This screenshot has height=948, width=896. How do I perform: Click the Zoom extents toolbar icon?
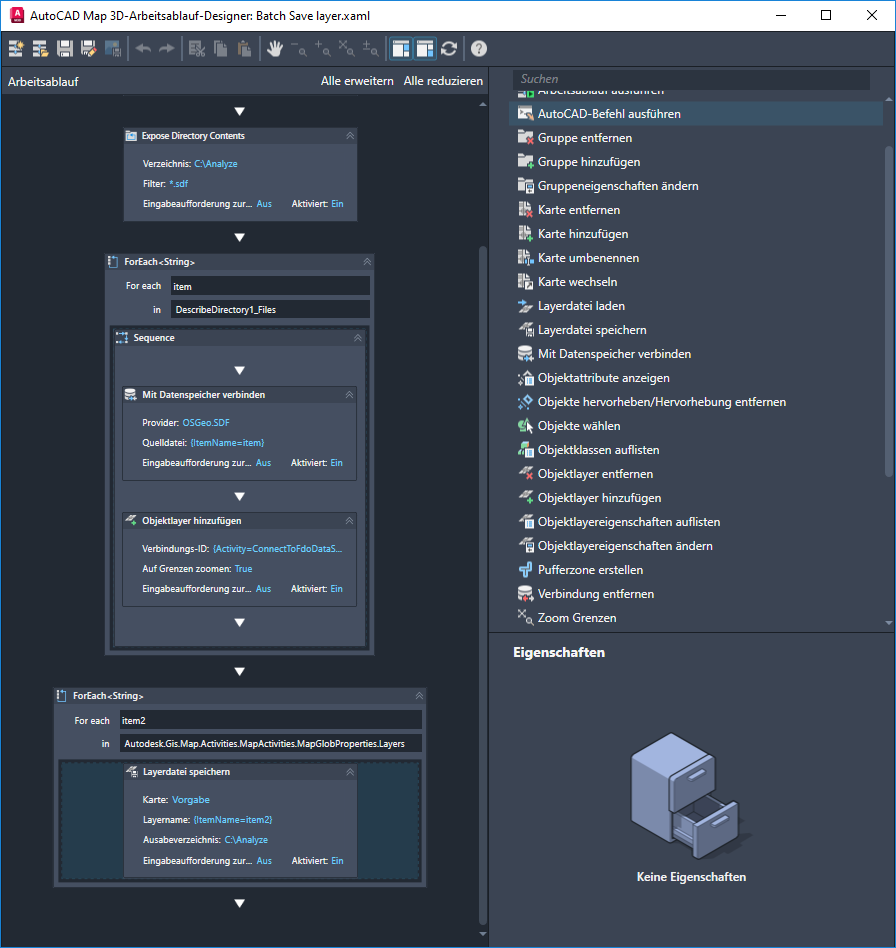(346, 49)
